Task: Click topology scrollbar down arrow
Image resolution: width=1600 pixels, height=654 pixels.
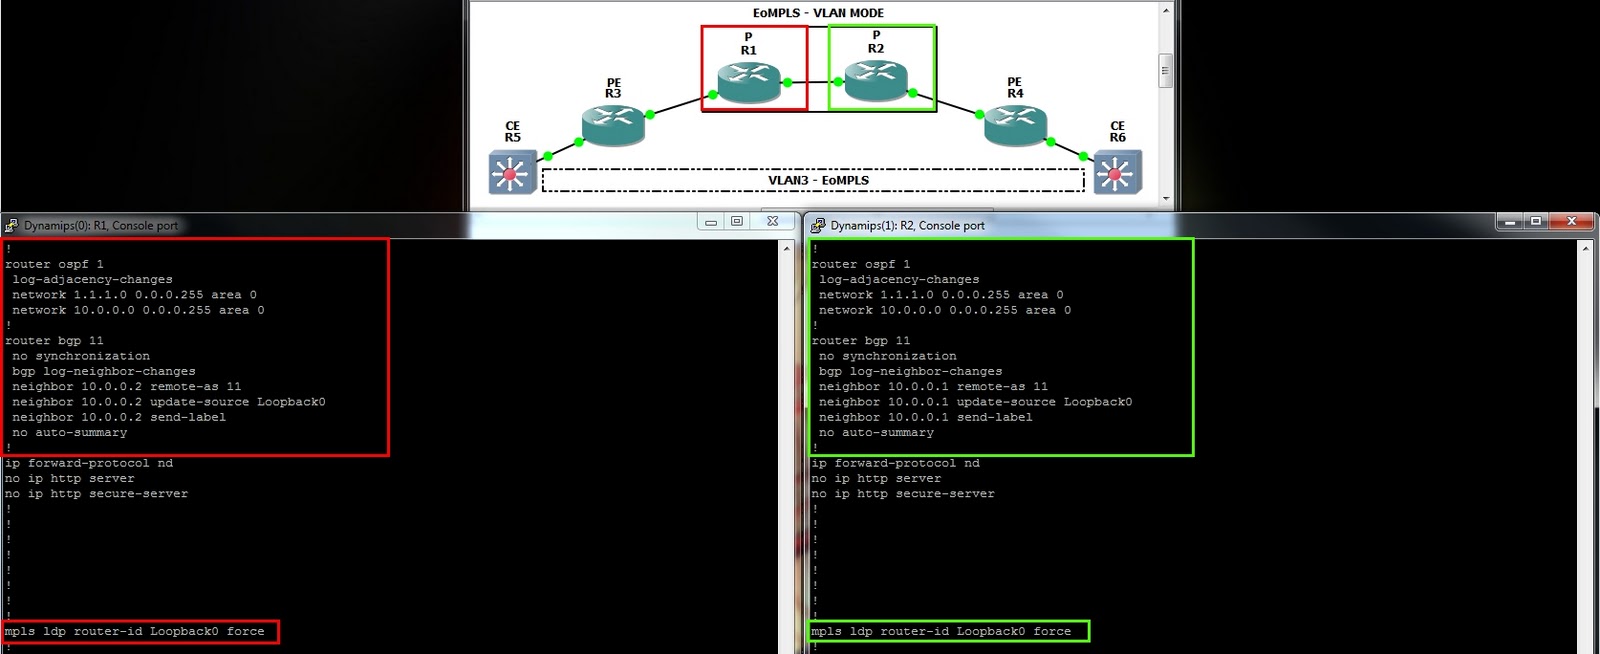Action: [1165, 199]
